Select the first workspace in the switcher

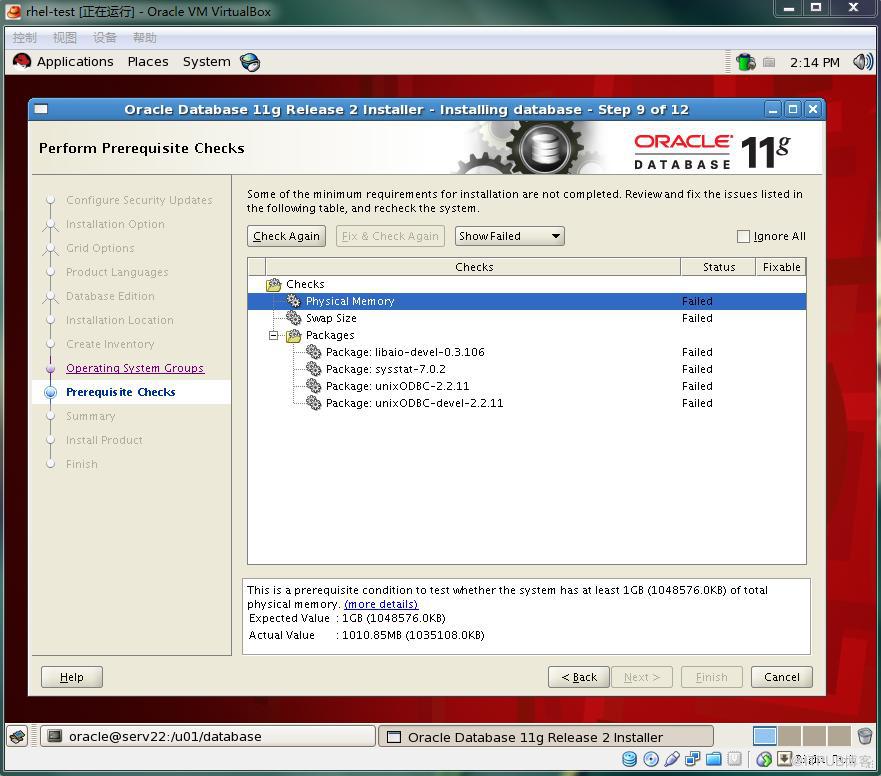(765, 736)
